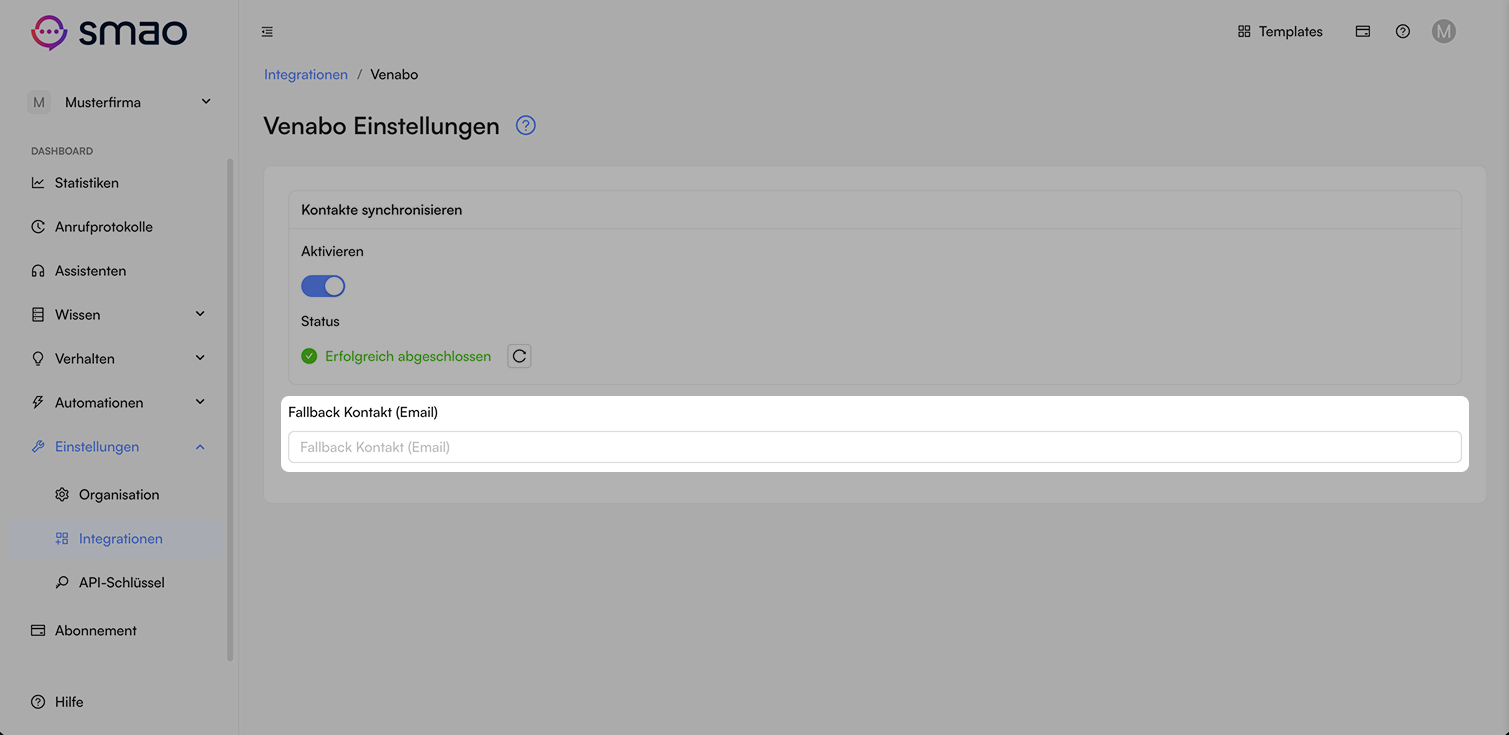The width and height of the screenshot is (1509, 735).
Task: Click the DASHBOARD section heading
Action: (x=62, y=151)
